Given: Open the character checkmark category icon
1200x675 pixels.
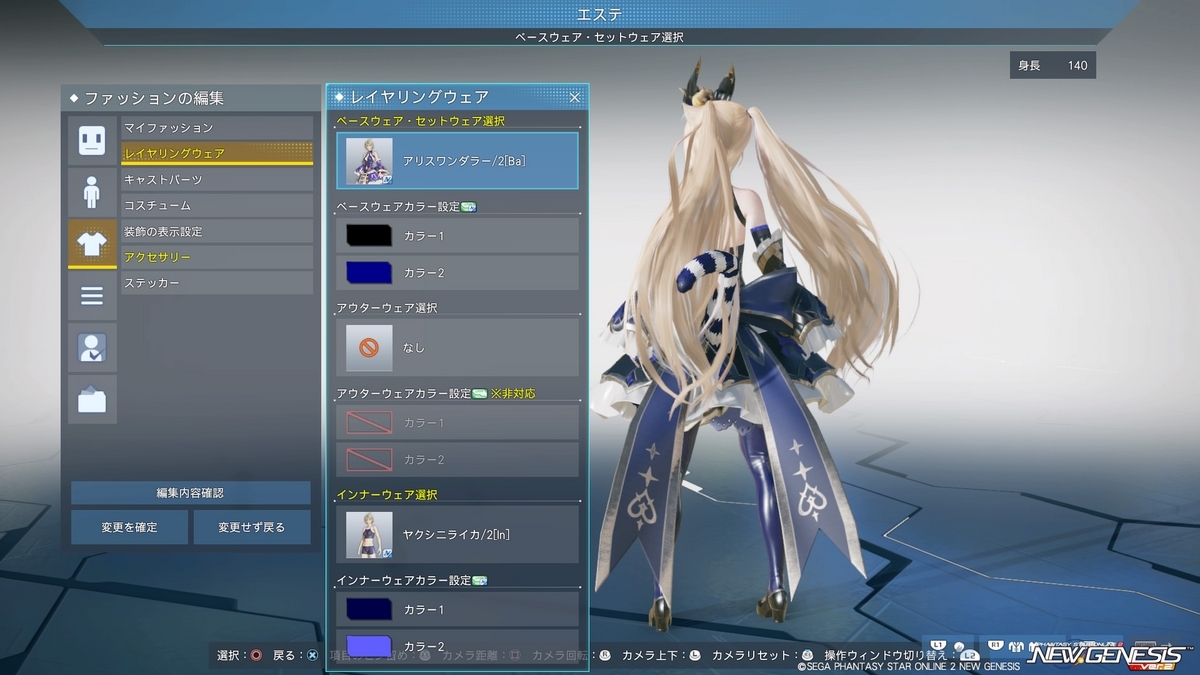Looking at the screenshot, I should (92, 348).
